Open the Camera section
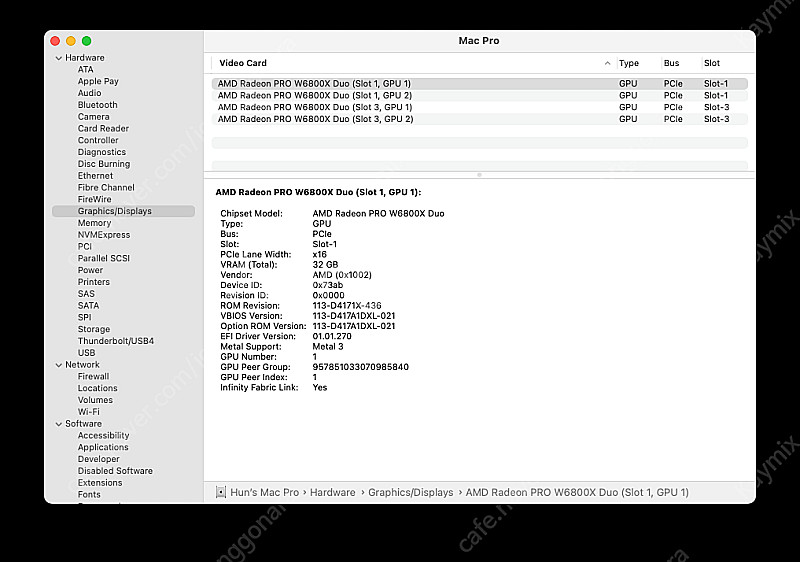 tap(93, 116)
